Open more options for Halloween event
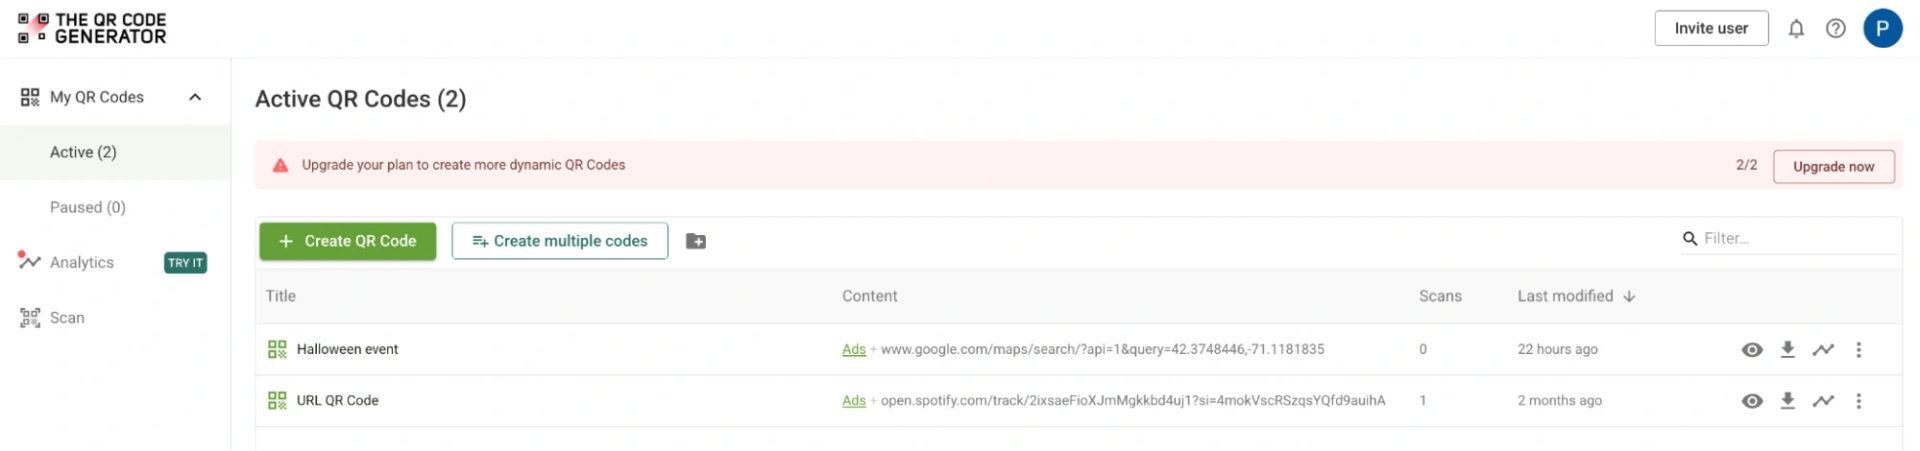Screen dimensions: 1920x451 click(1859, 349)
